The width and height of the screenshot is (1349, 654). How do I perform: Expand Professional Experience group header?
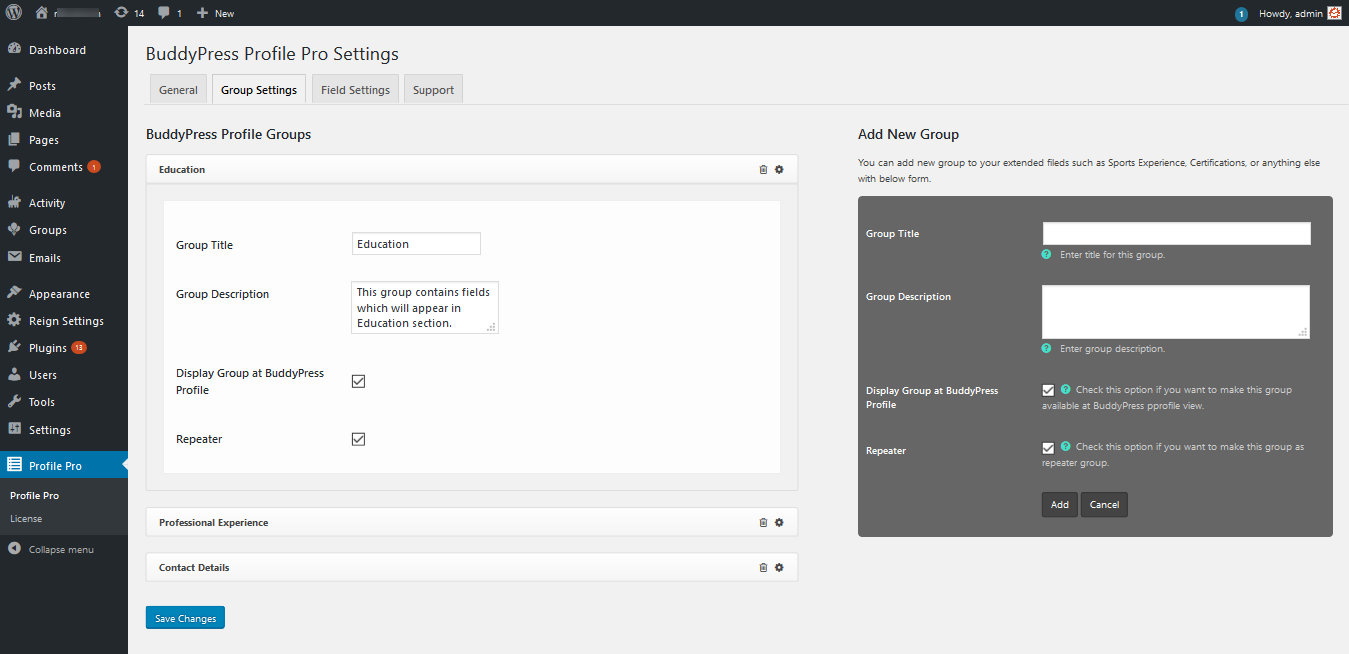(472, 522)
